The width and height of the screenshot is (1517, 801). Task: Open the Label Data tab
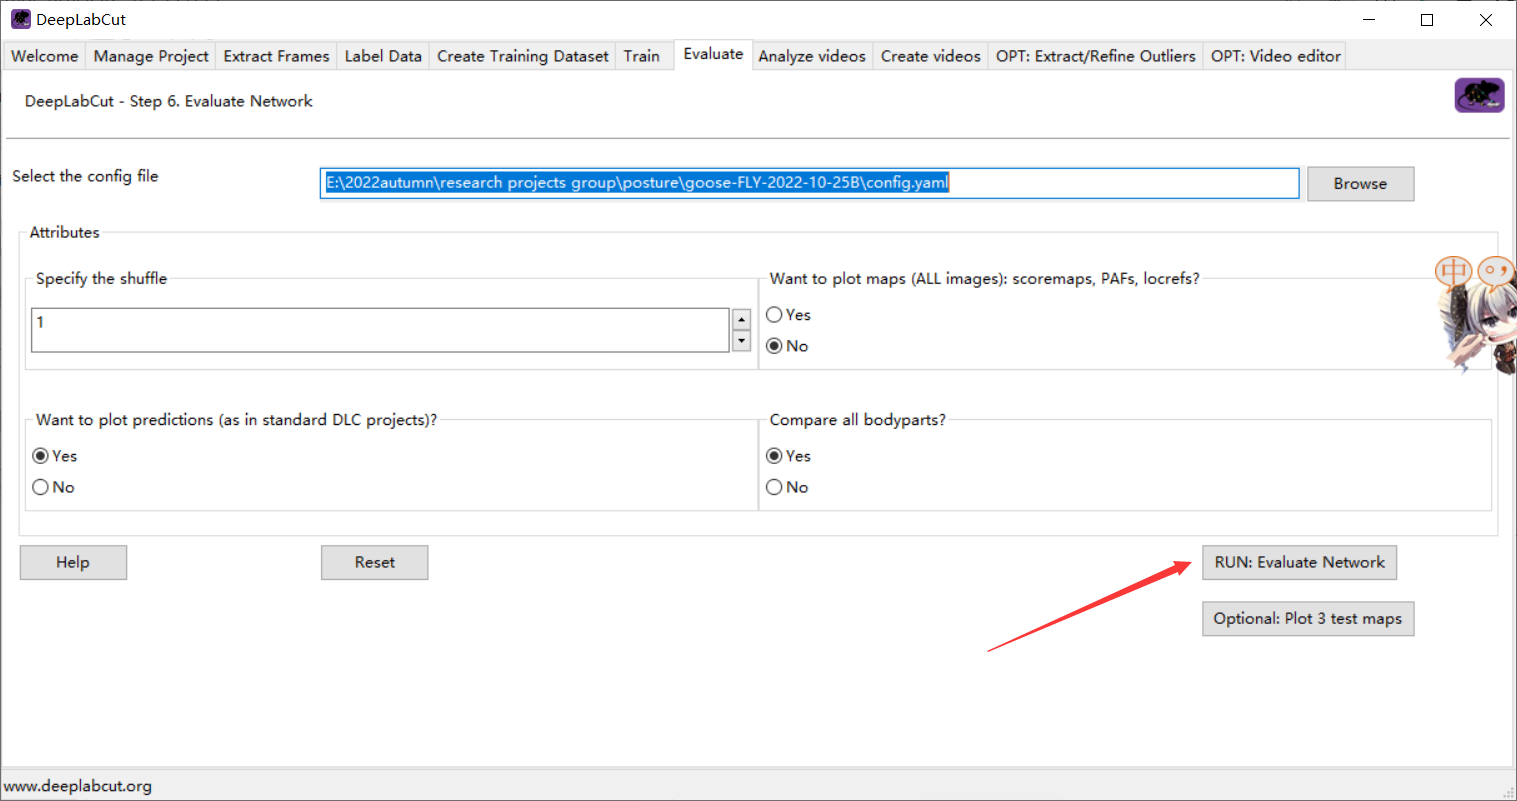[x=383, y=56]
